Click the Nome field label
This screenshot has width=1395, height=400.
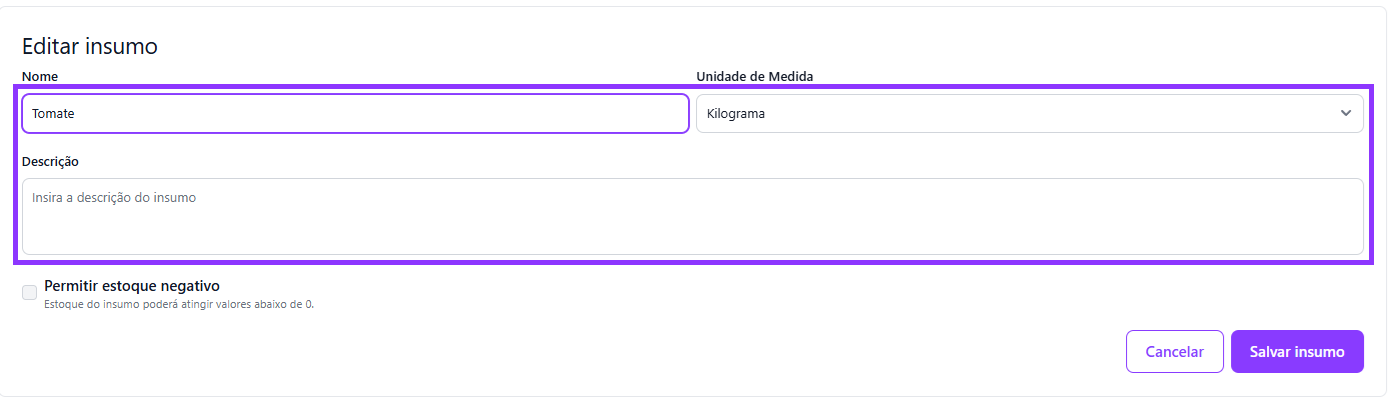pos(39,77)
